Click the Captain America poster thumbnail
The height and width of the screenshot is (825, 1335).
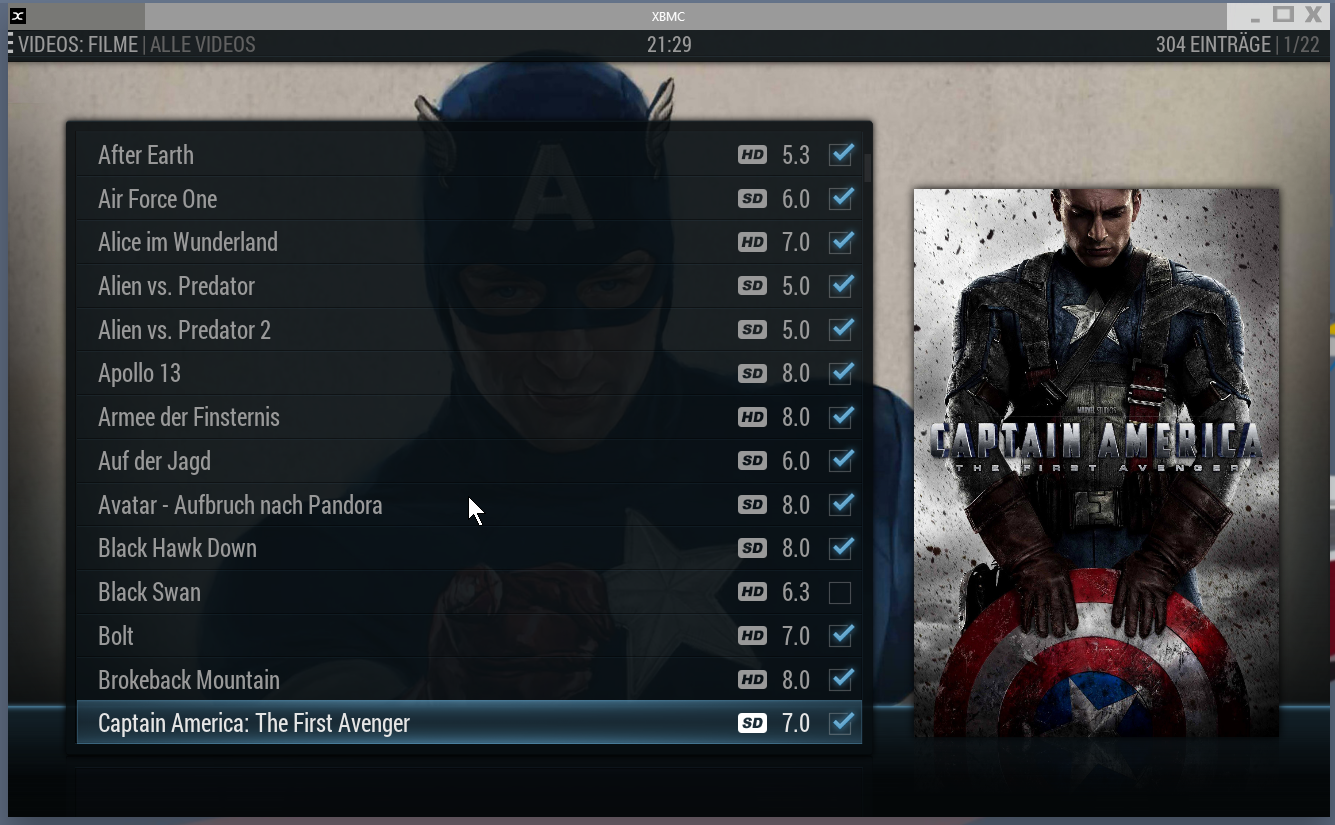(1096, 463)
